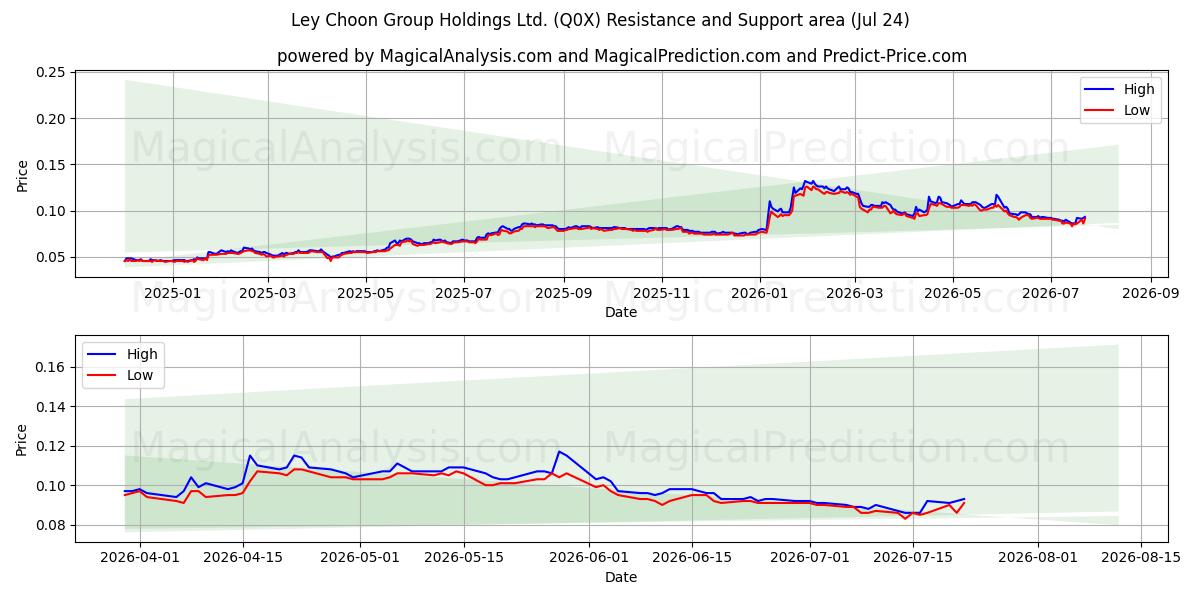This screenshot has width=1200, height=600.
Task: Click 'Low' in the top chart legend
Action: [1136, 110]
